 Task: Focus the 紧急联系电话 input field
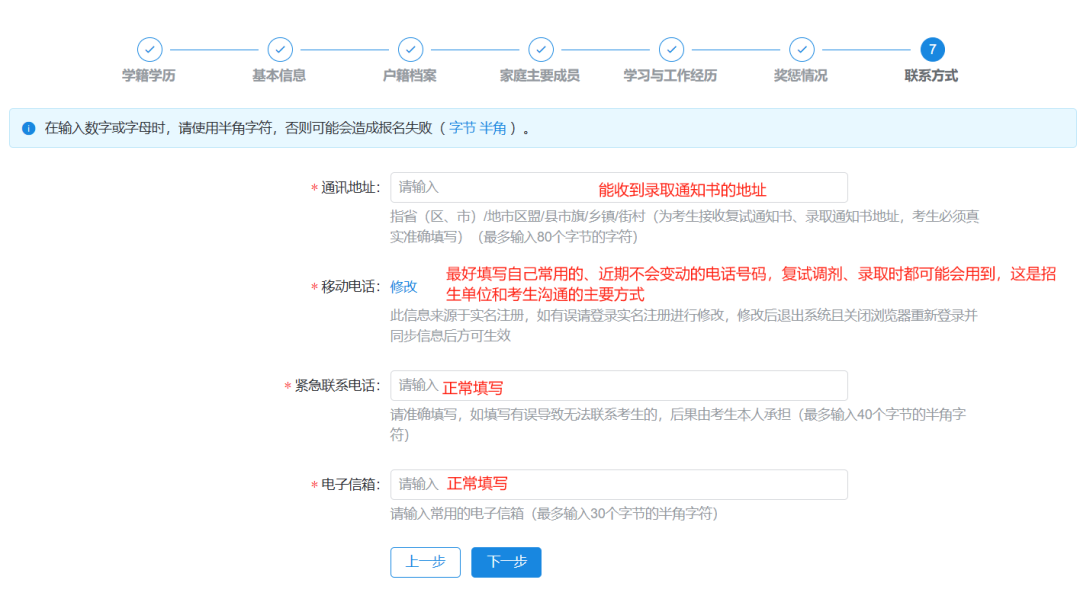coord(619,386)
